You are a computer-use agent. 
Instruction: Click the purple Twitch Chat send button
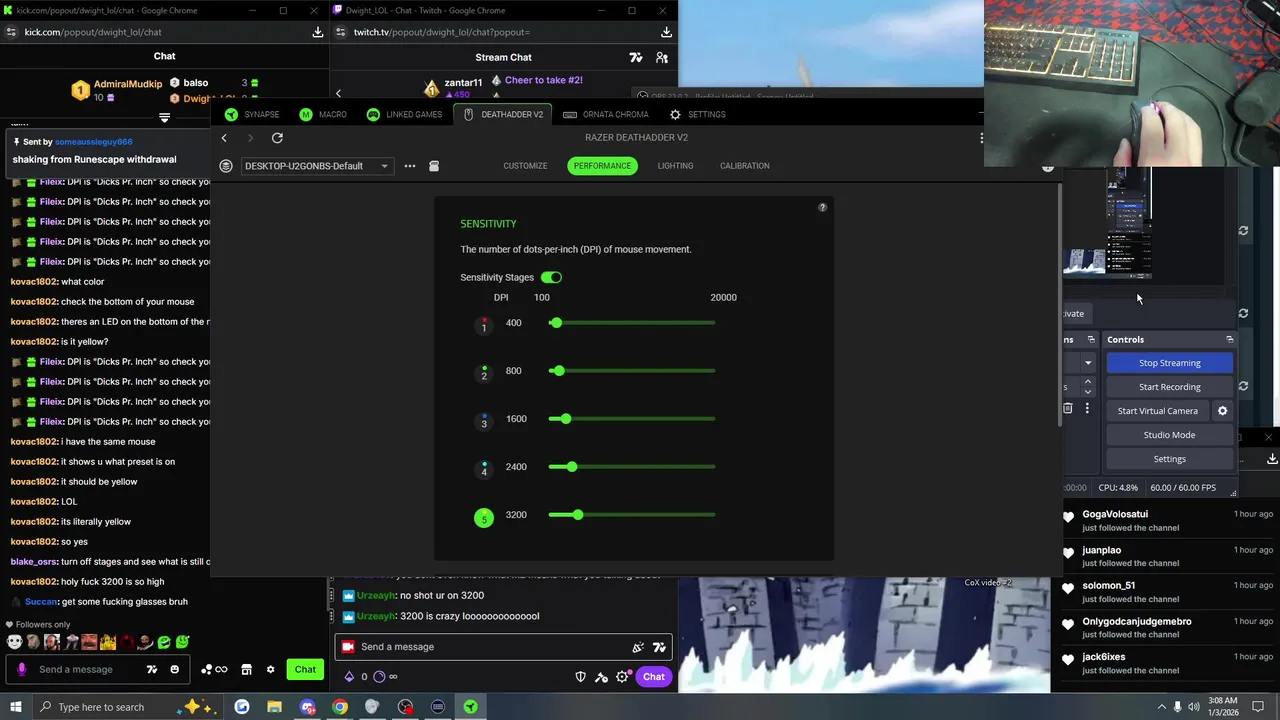pos(653,677)
